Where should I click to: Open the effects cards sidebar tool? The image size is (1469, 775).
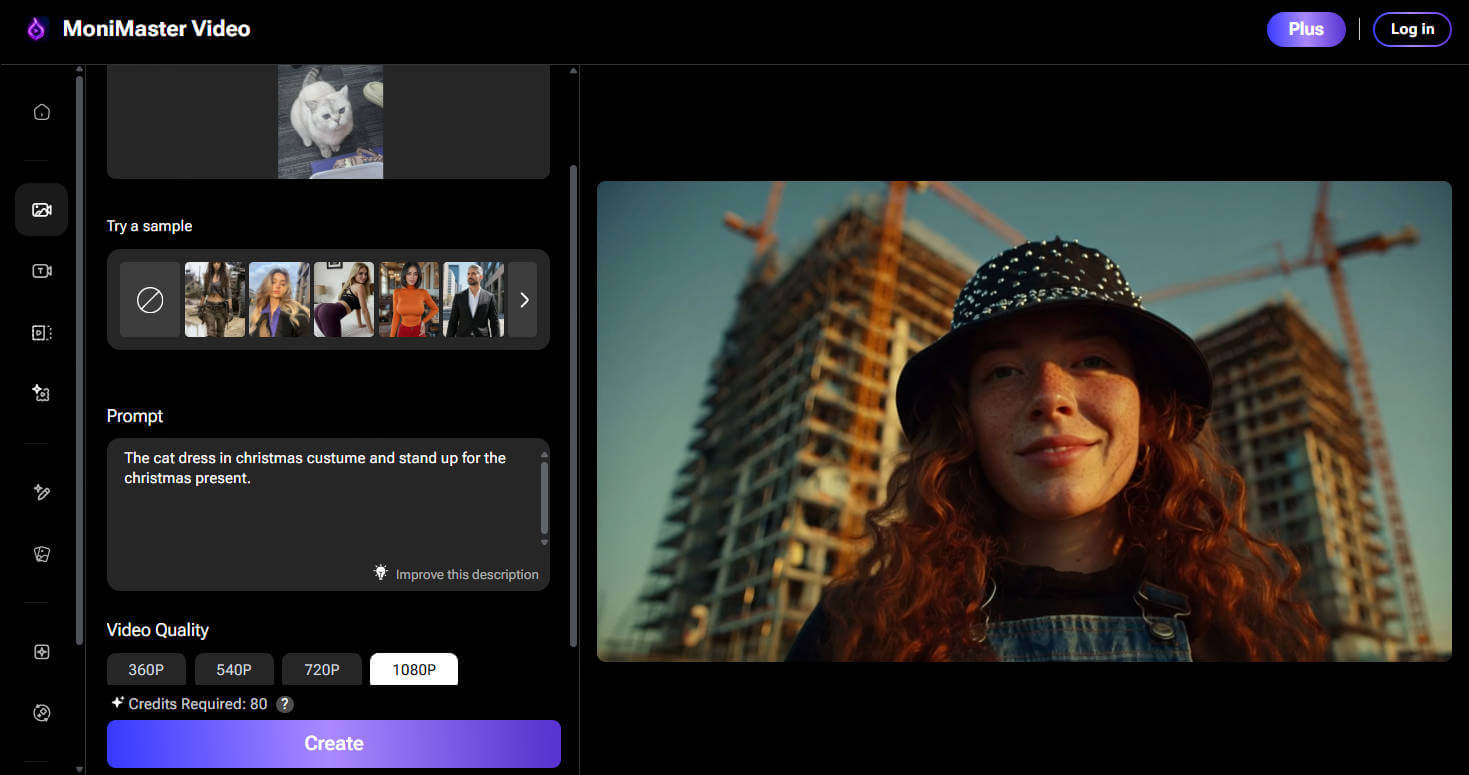pyautogui.click(x=41, y=553)
